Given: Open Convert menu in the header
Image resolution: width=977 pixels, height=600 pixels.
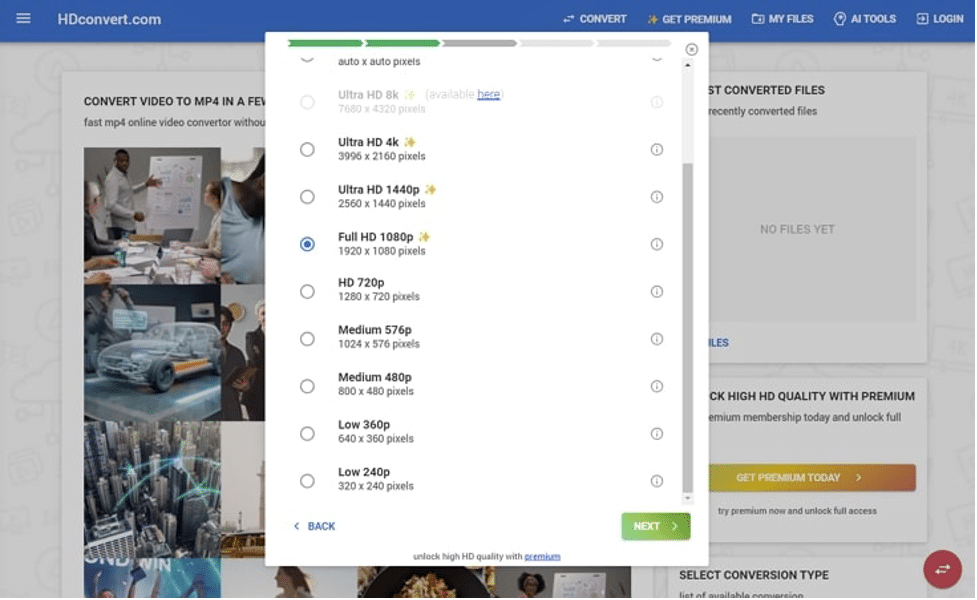Looking at the screenshot, I should point(594,19).
